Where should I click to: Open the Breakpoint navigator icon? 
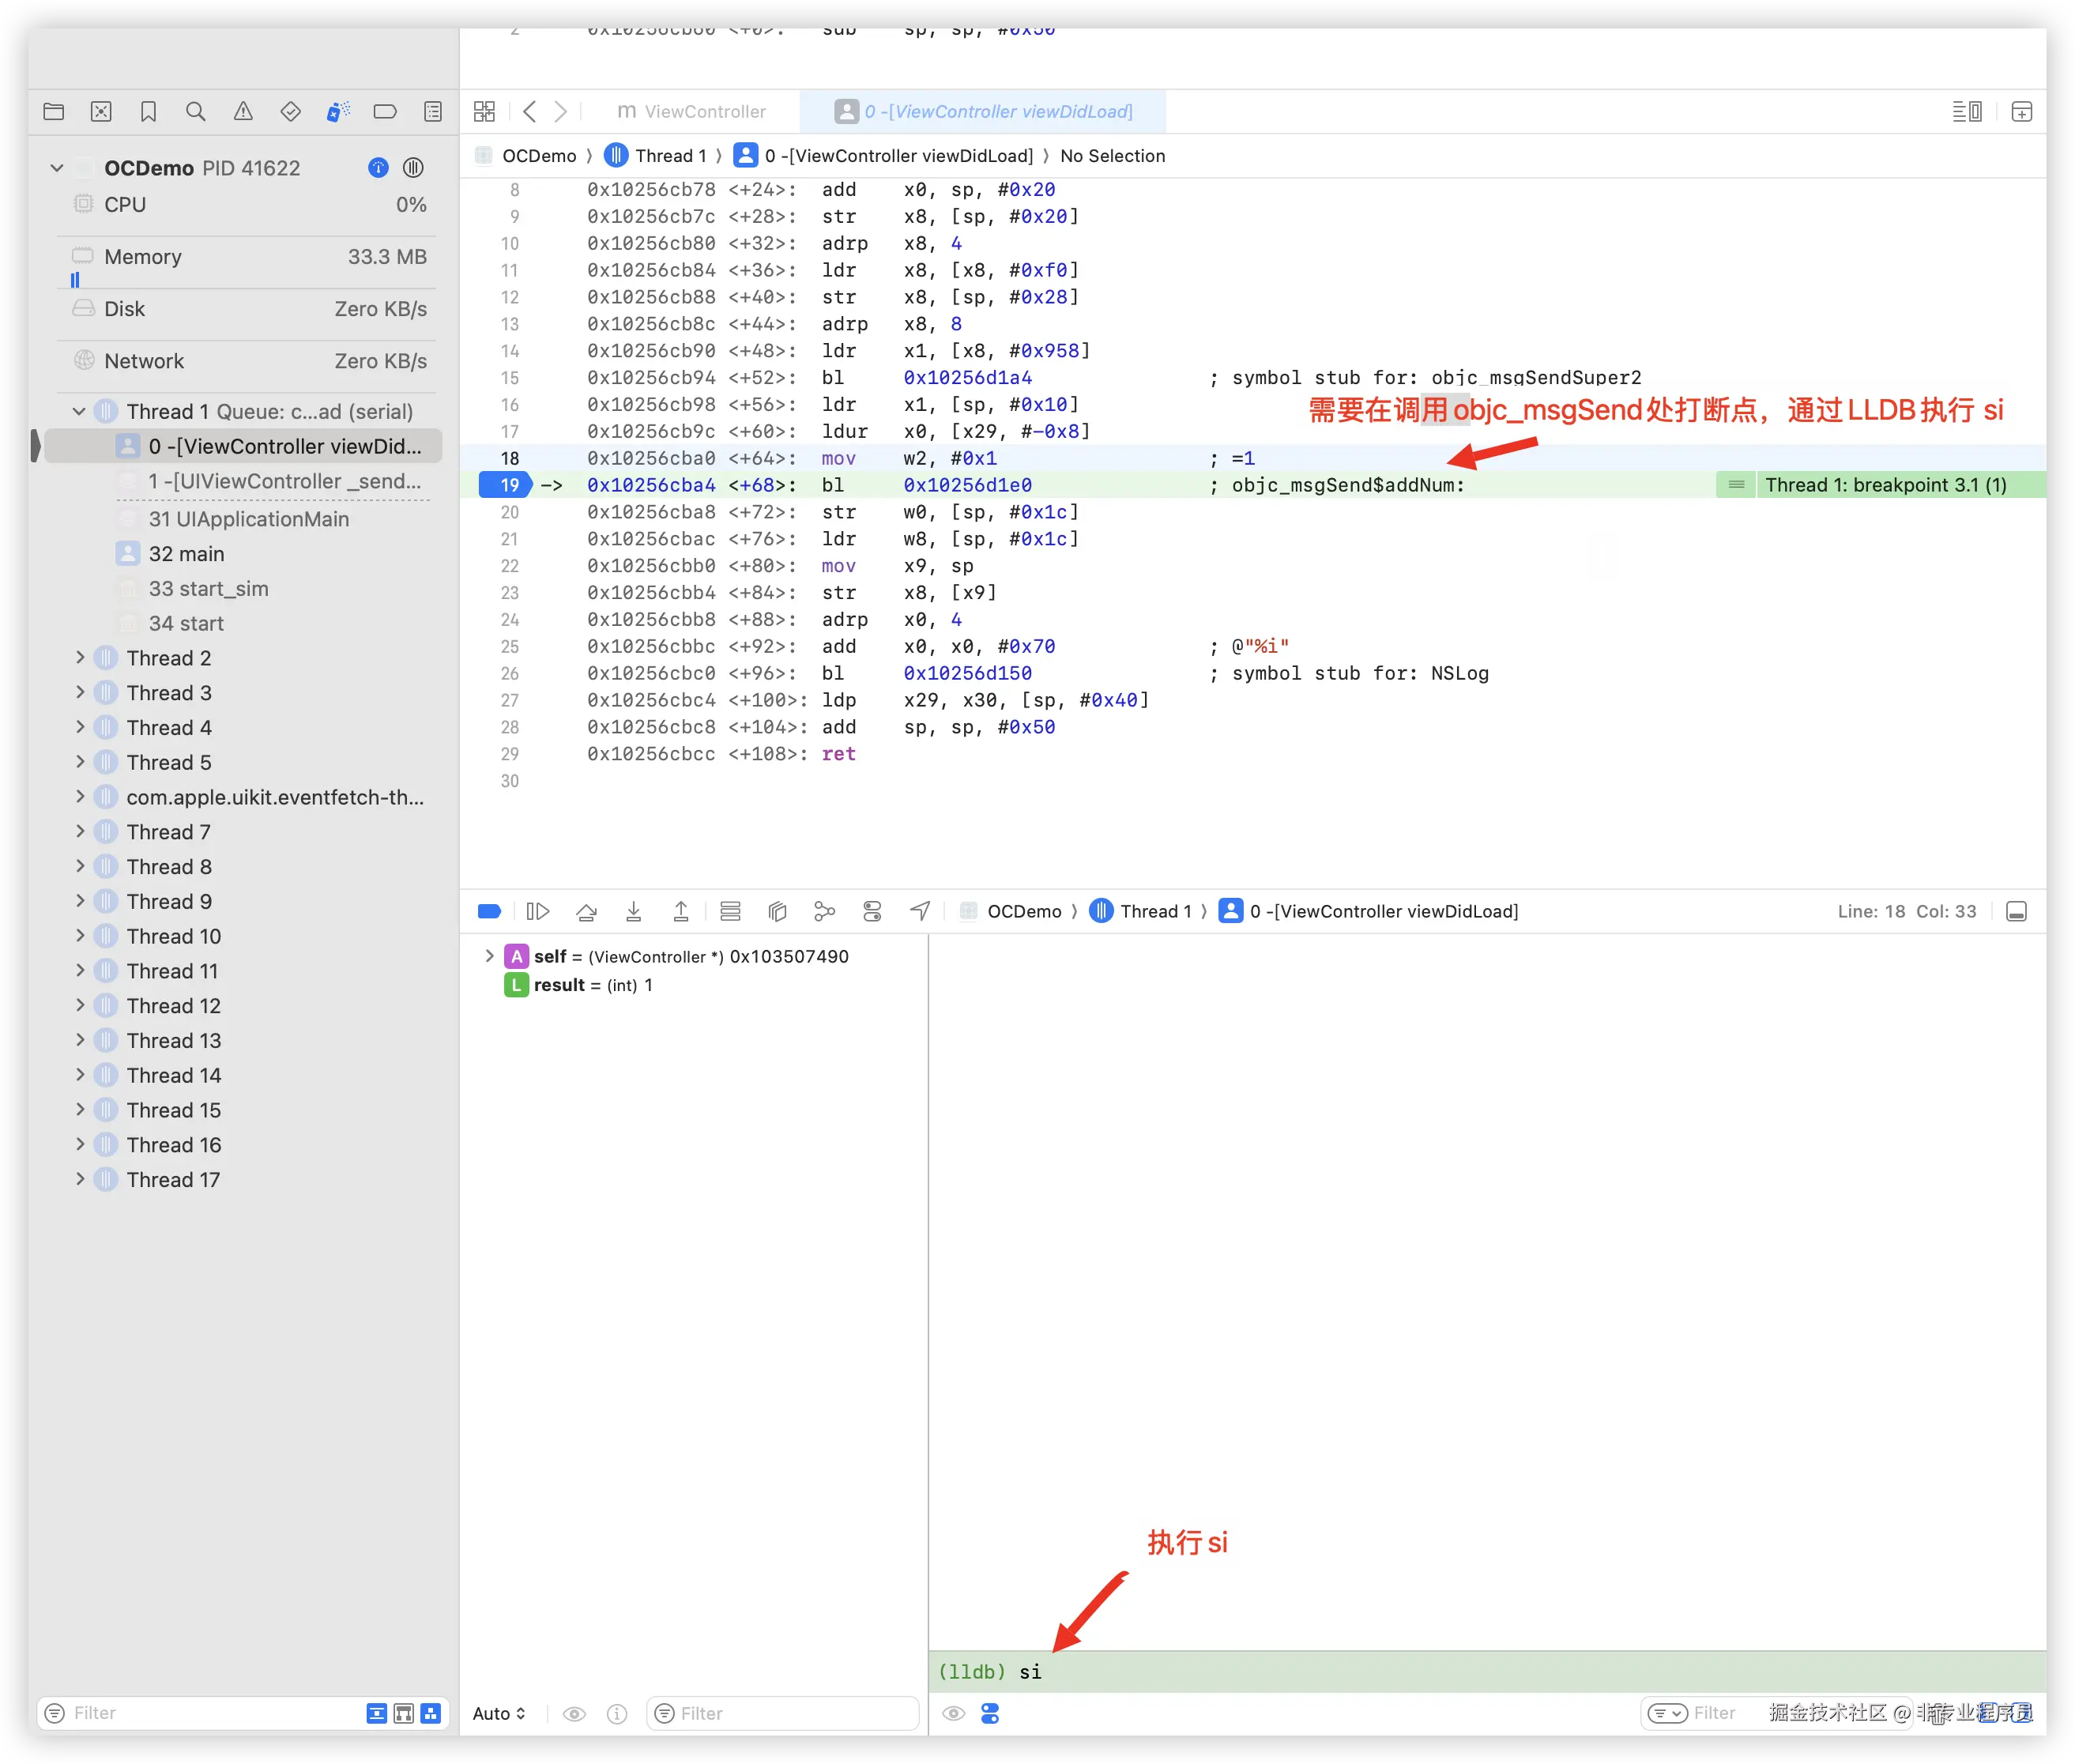(385, 111)
